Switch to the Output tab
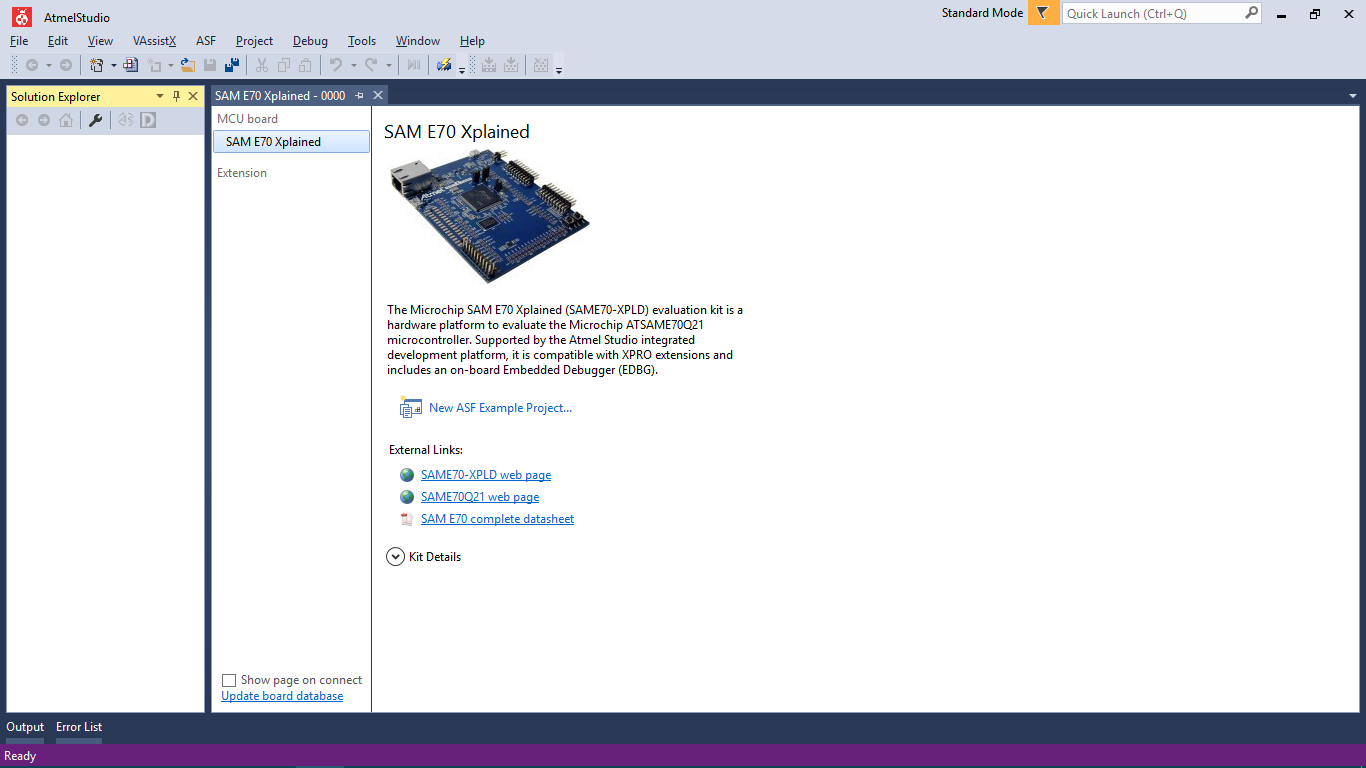 25,727
